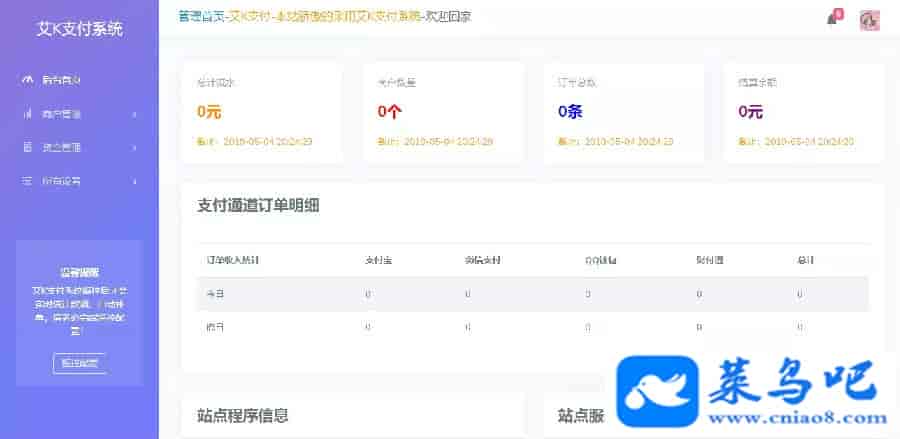Click the timestamp under the red 0个
This screenshot has height=439, width=900.
[x=435, y=141]
